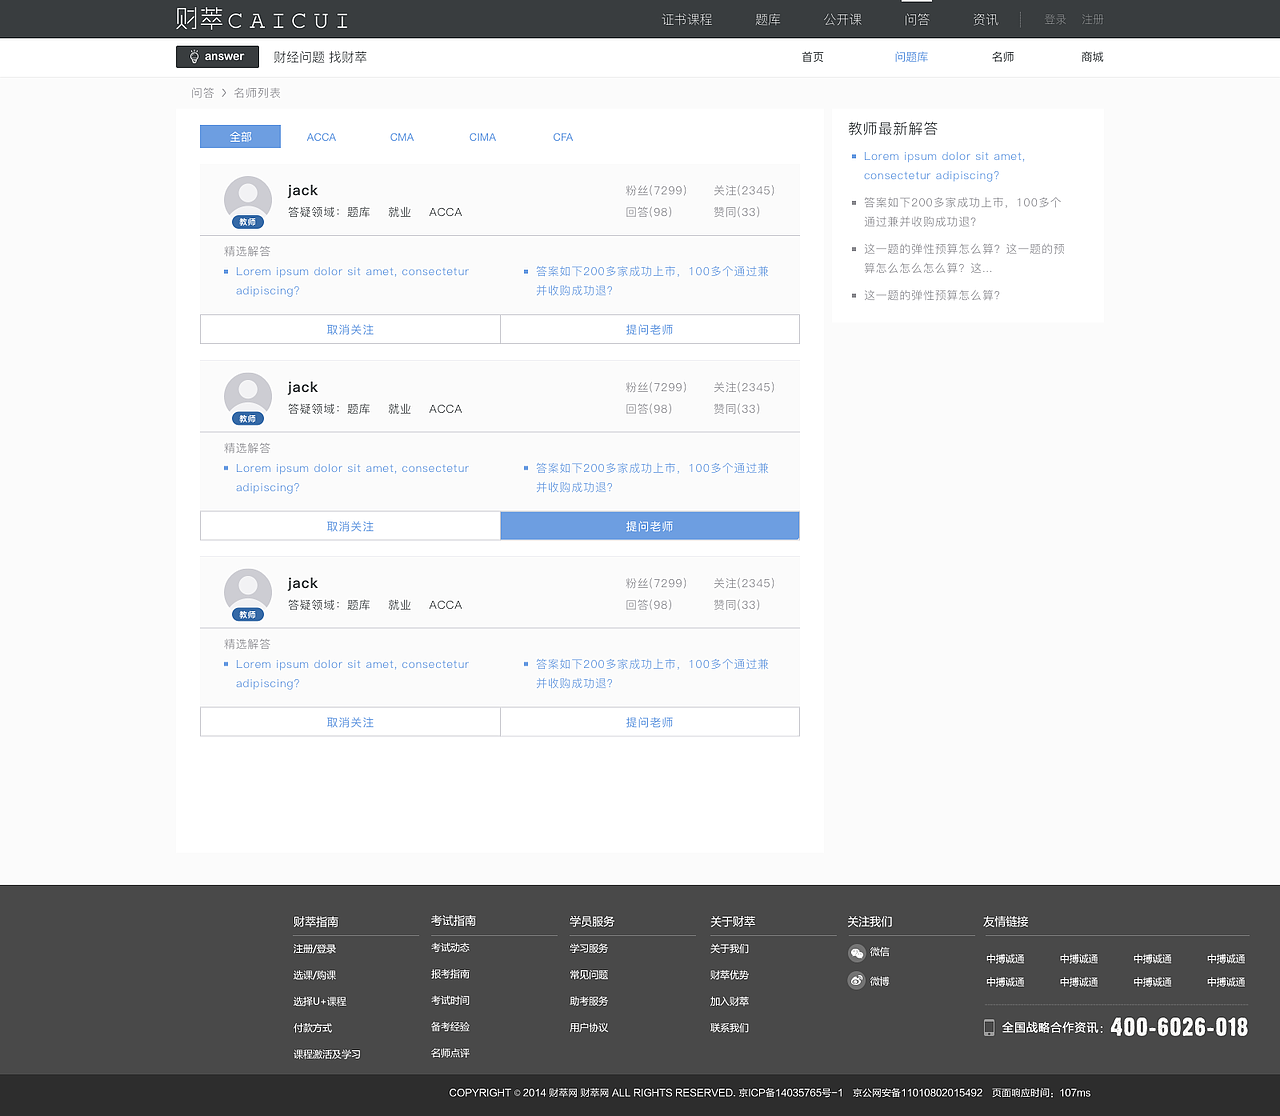Image resolution: width=1280 pixels, height=1116 pixels.
Task: Click the 财萃 CAICUI logo
Action: tap(262, 18)
